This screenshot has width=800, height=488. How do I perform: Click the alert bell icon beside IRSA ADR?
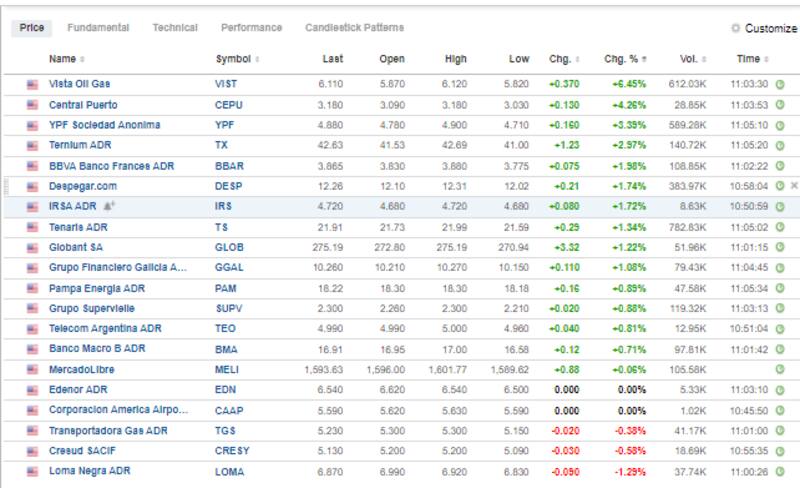[x=107, y=206]
